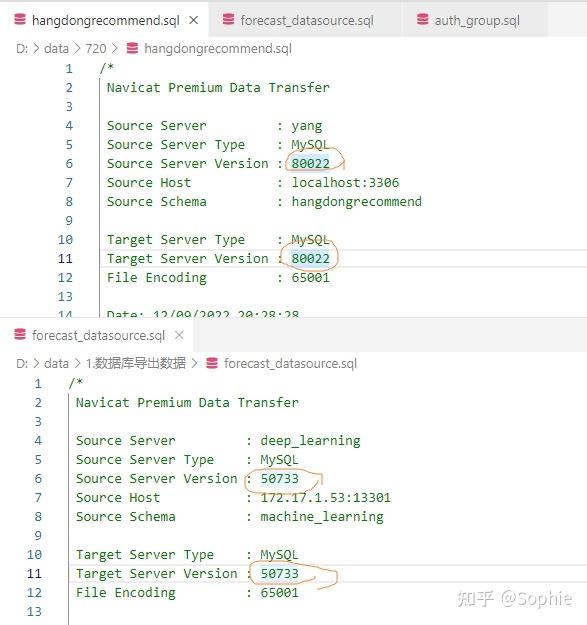This screenshot has height=625, width=587.
Task: Close the hangdongrecommend.sql tab
Action: [194, 20]
